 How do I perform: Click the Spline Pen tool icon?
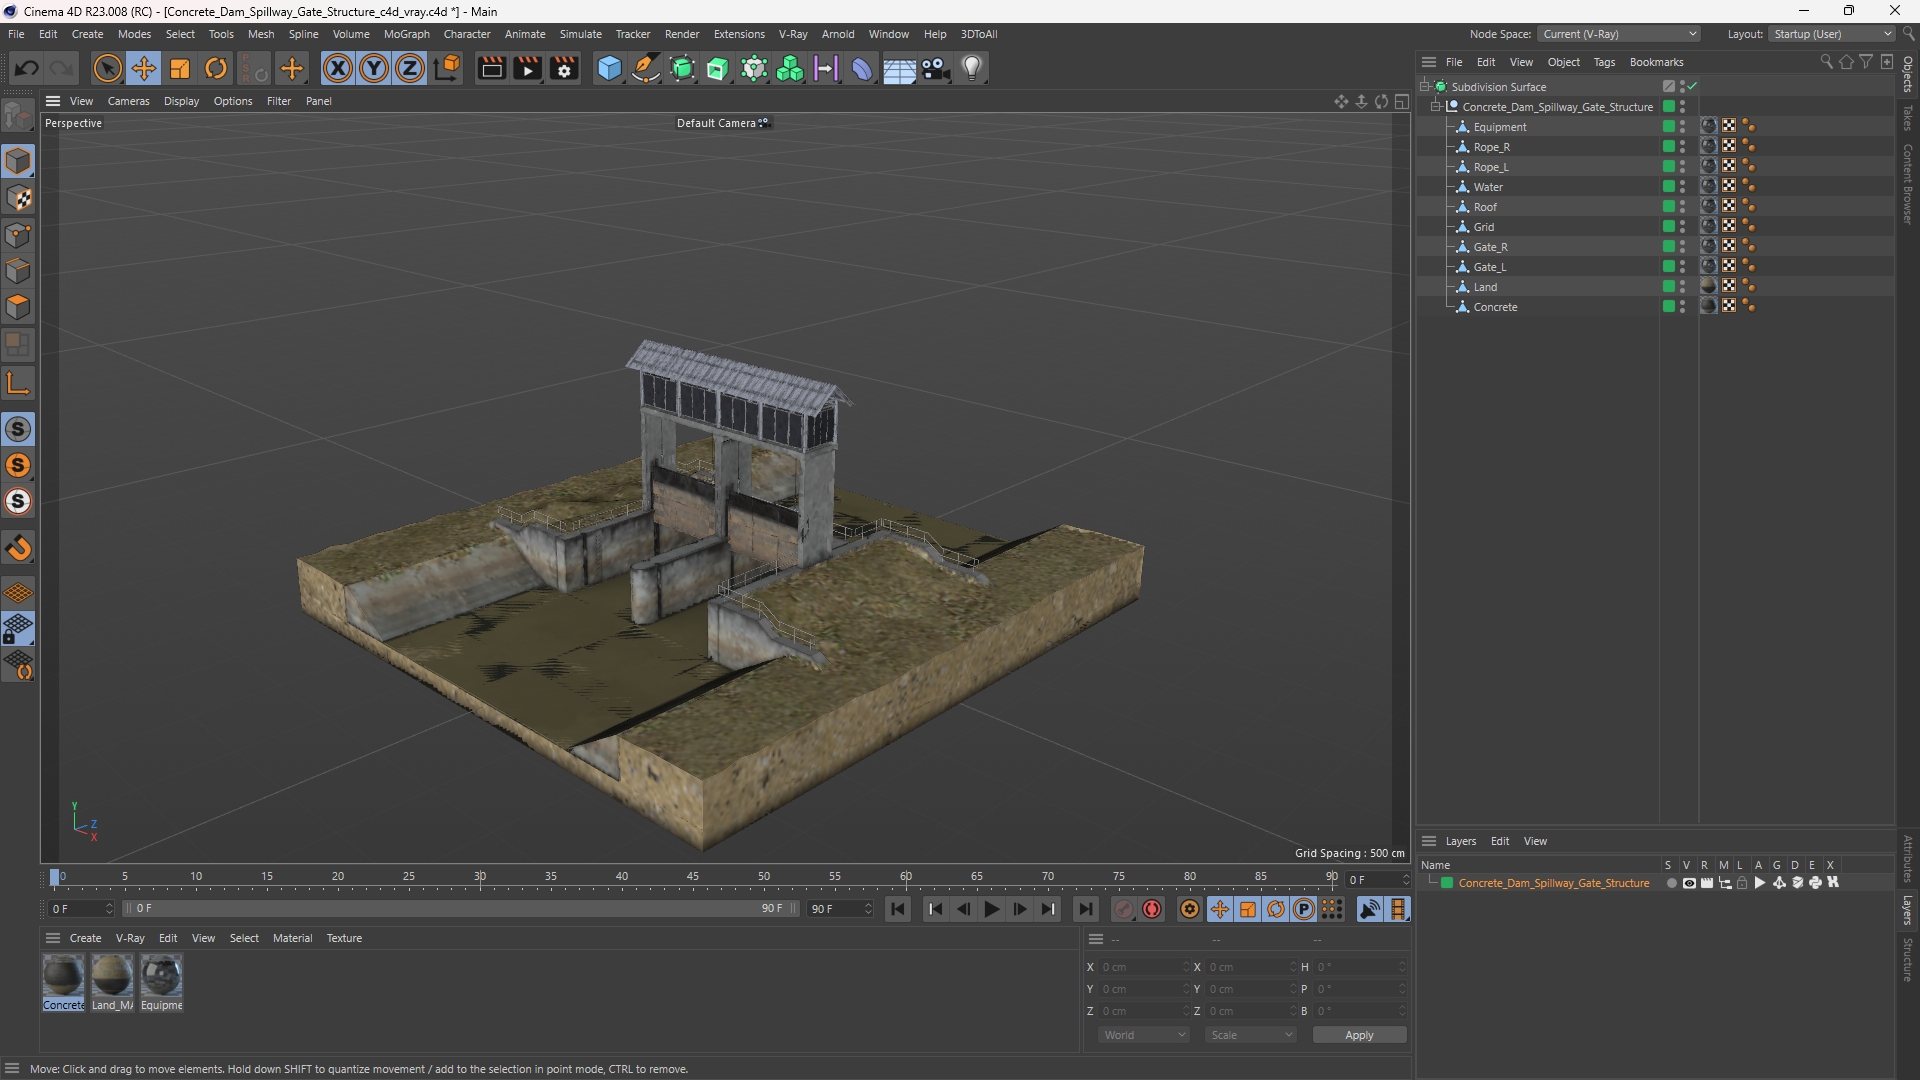click(646, 68)
